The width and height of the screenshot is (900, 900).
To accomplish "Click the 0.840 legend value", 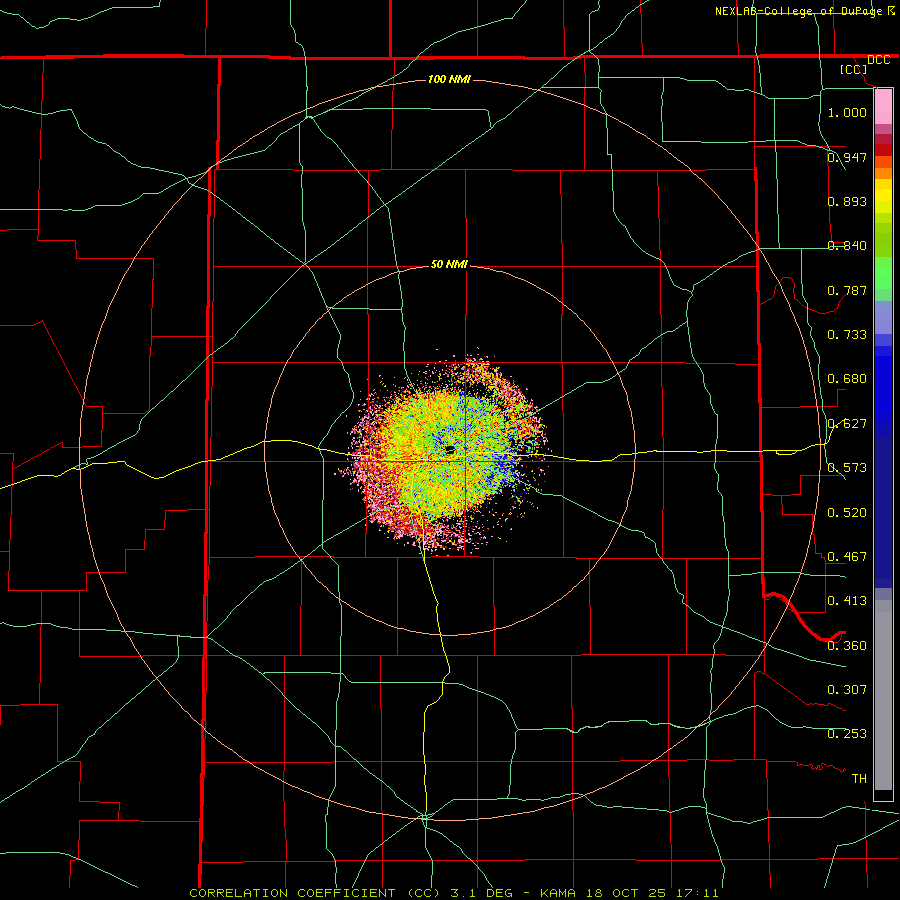I will point(847,246).
